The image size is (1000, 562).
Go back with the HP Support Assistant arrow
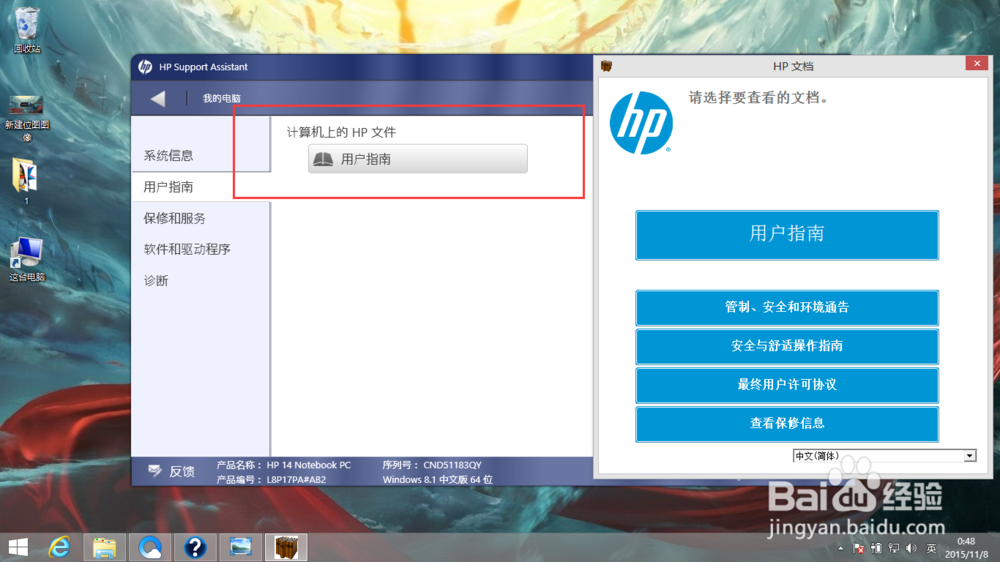158,98
